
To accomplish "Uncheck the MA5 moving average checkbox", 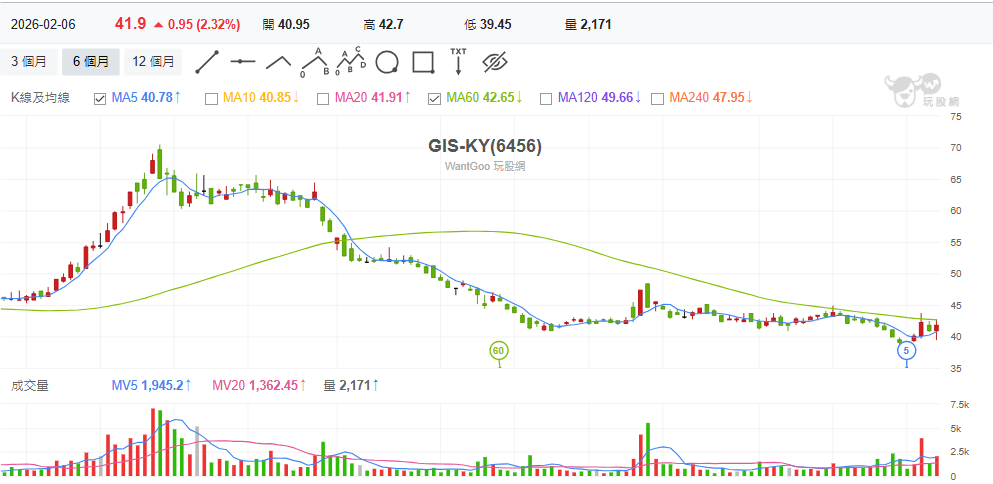I will 100,98.
